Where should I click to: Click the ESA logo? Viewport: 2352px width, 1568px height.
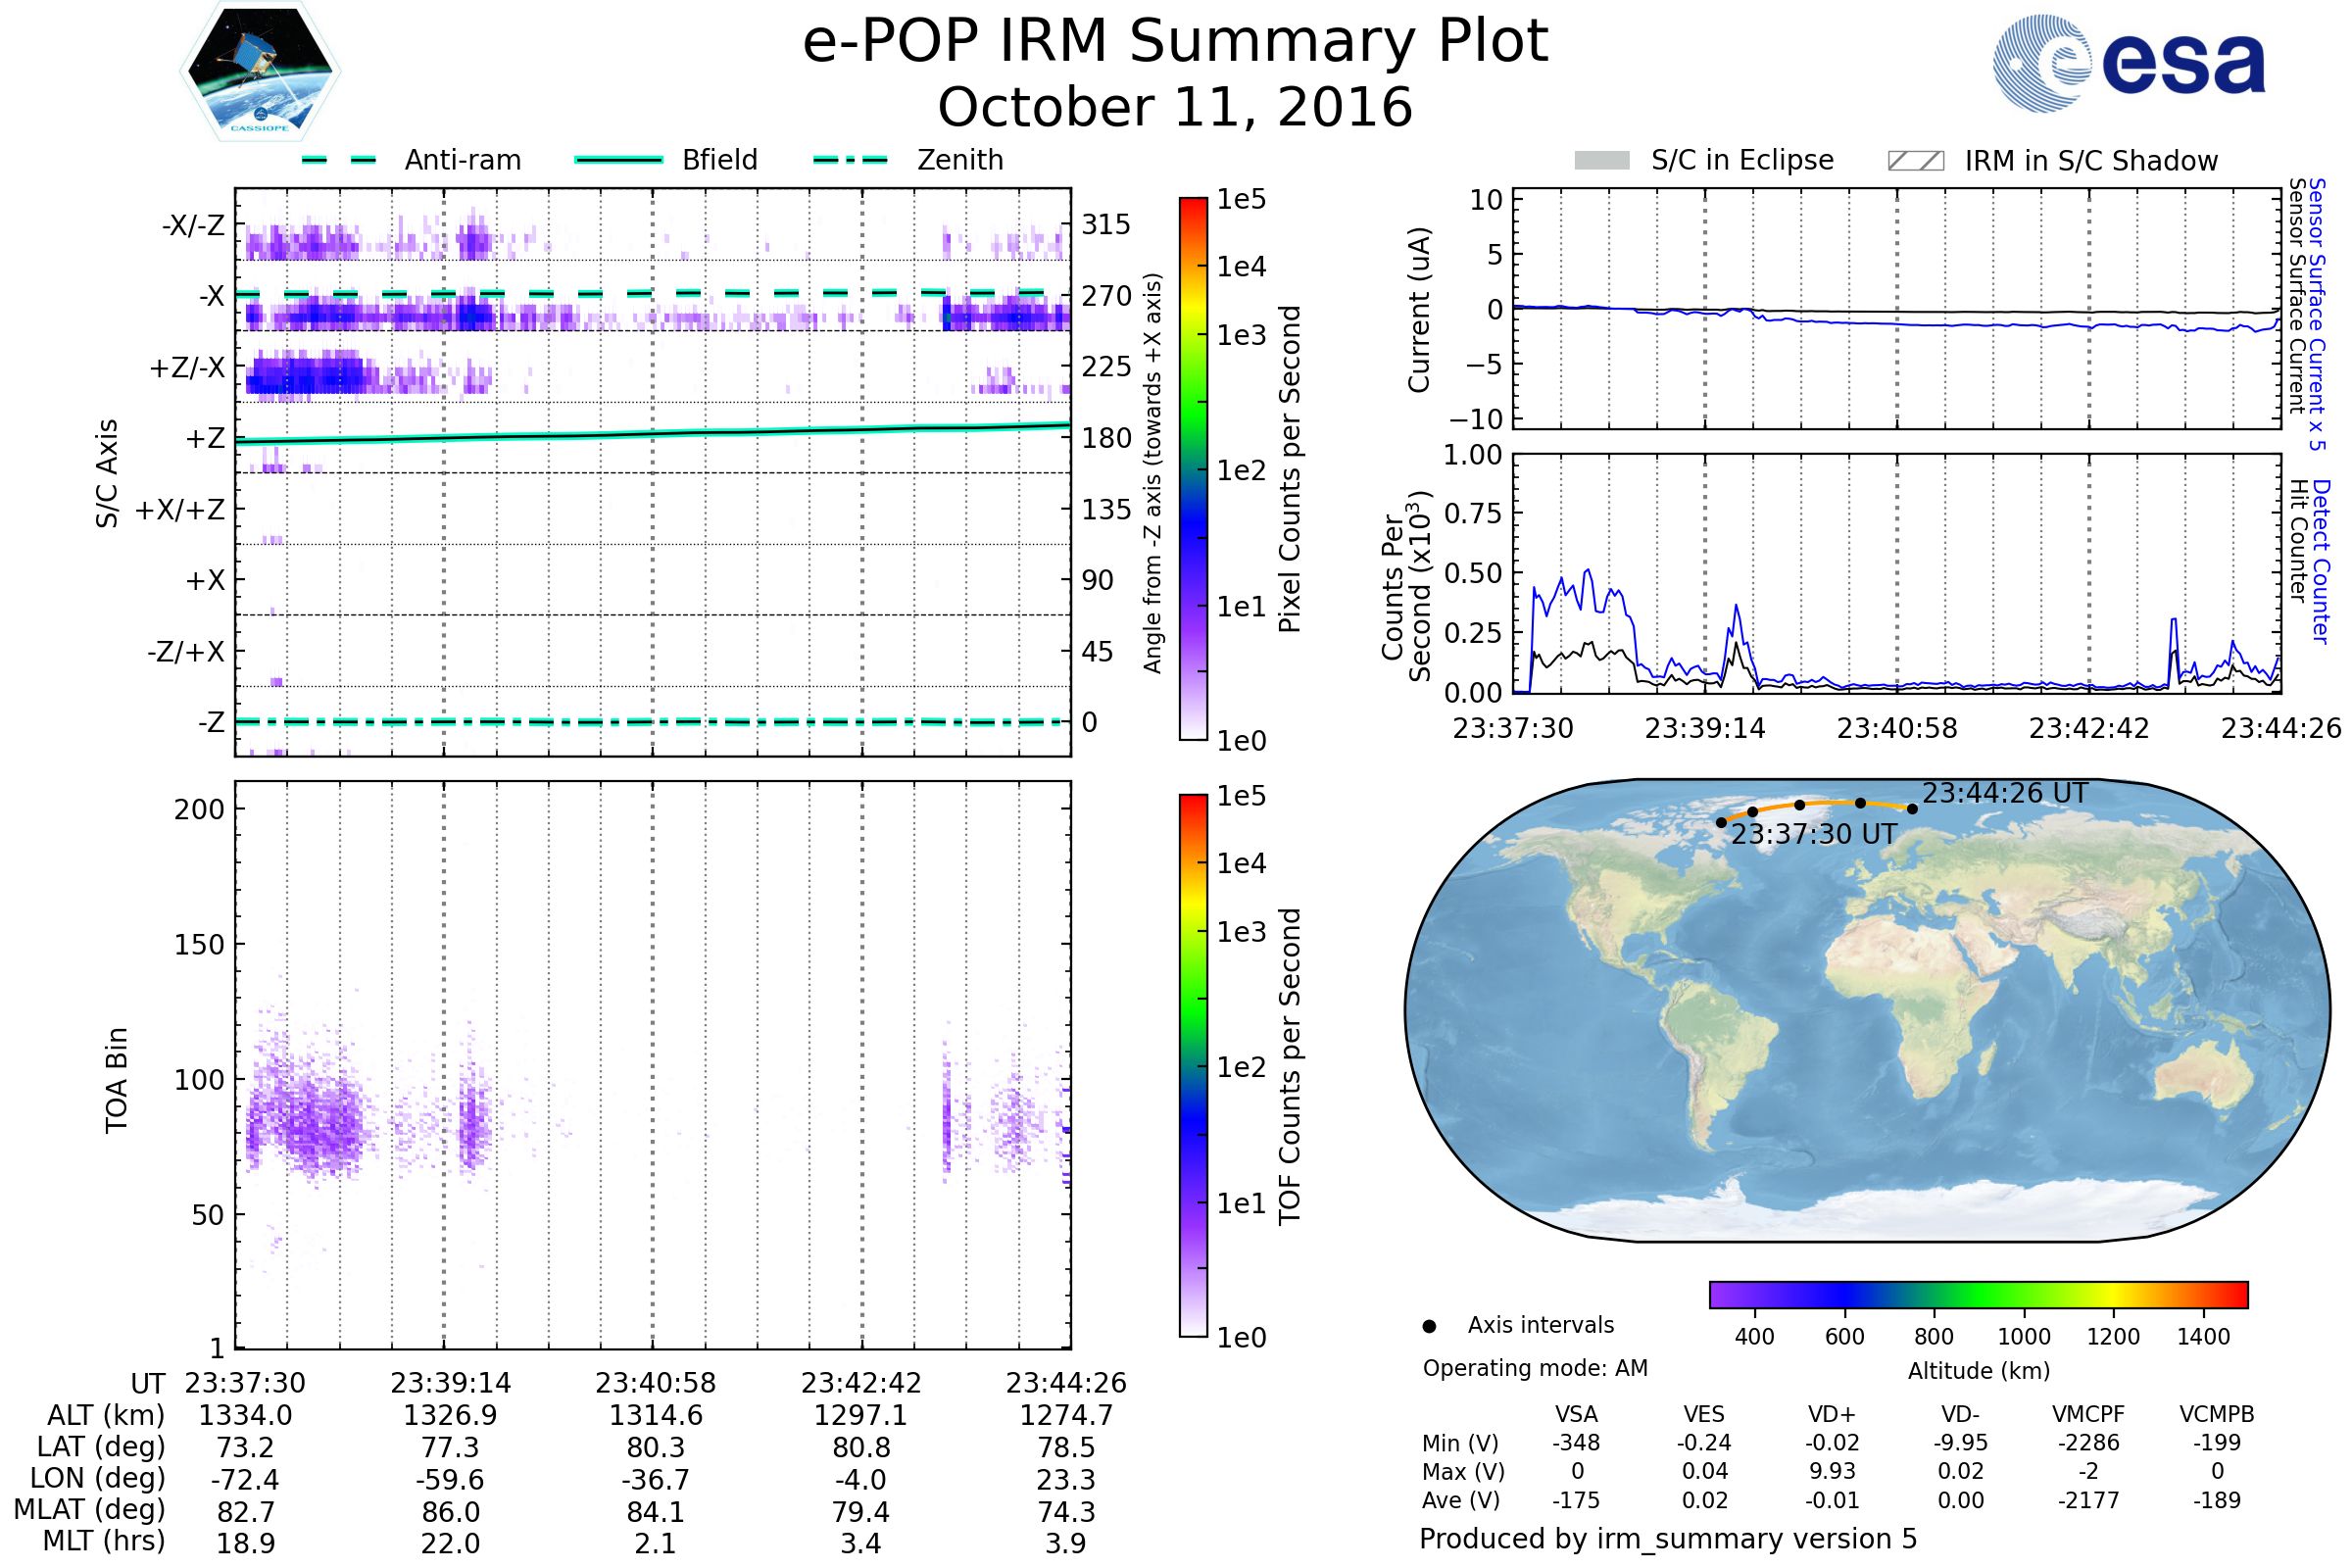pyautogui.click(x=2130, y=64)
